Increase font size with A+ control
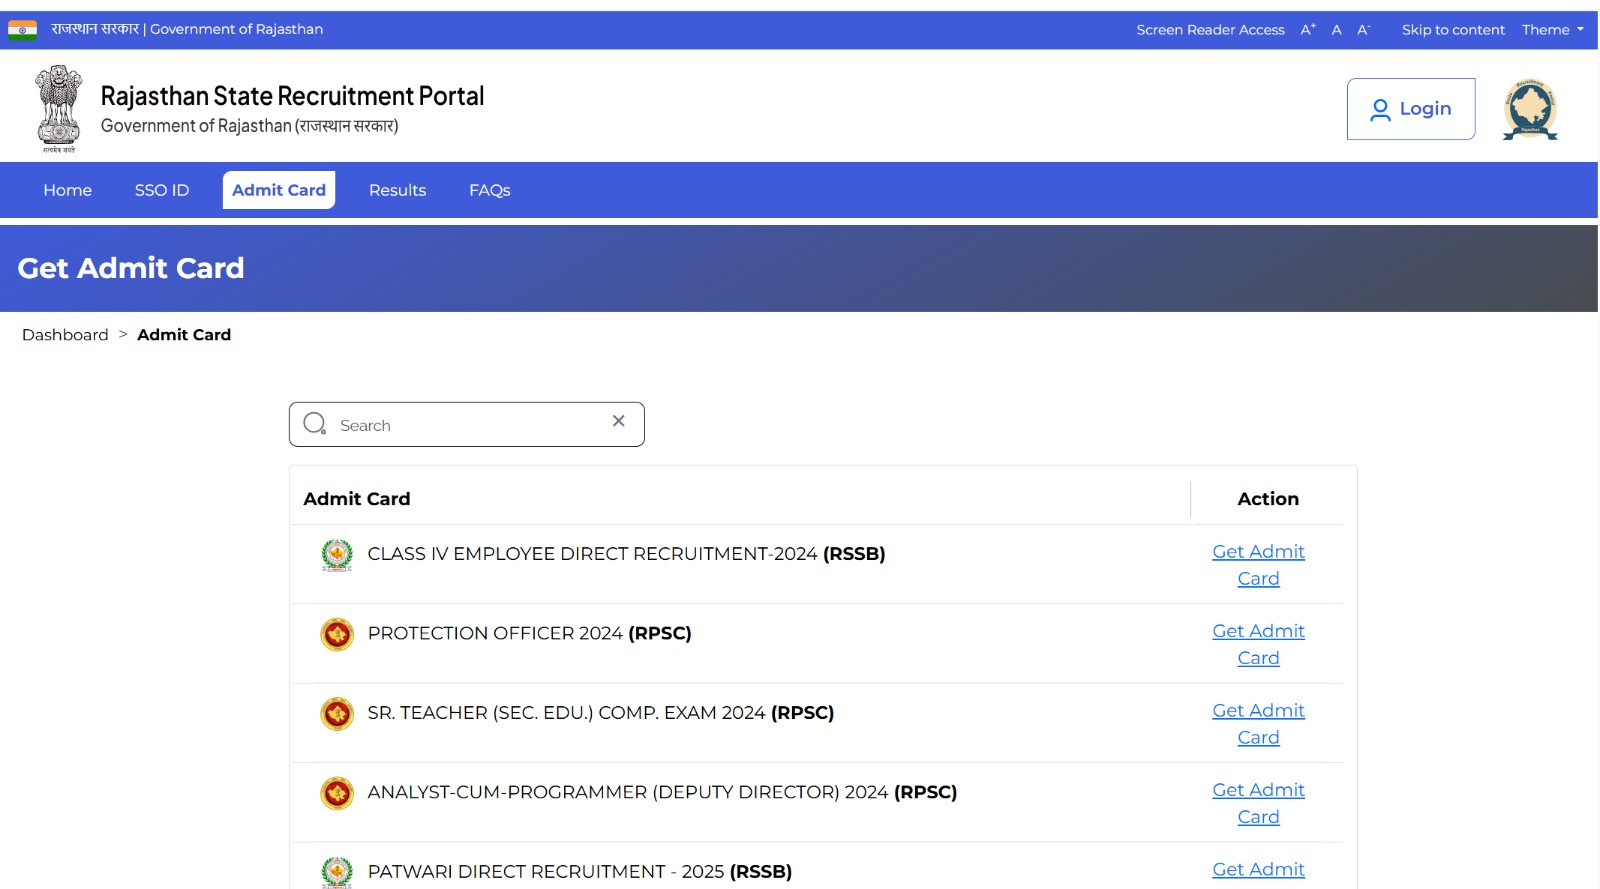 point(1308,30)
